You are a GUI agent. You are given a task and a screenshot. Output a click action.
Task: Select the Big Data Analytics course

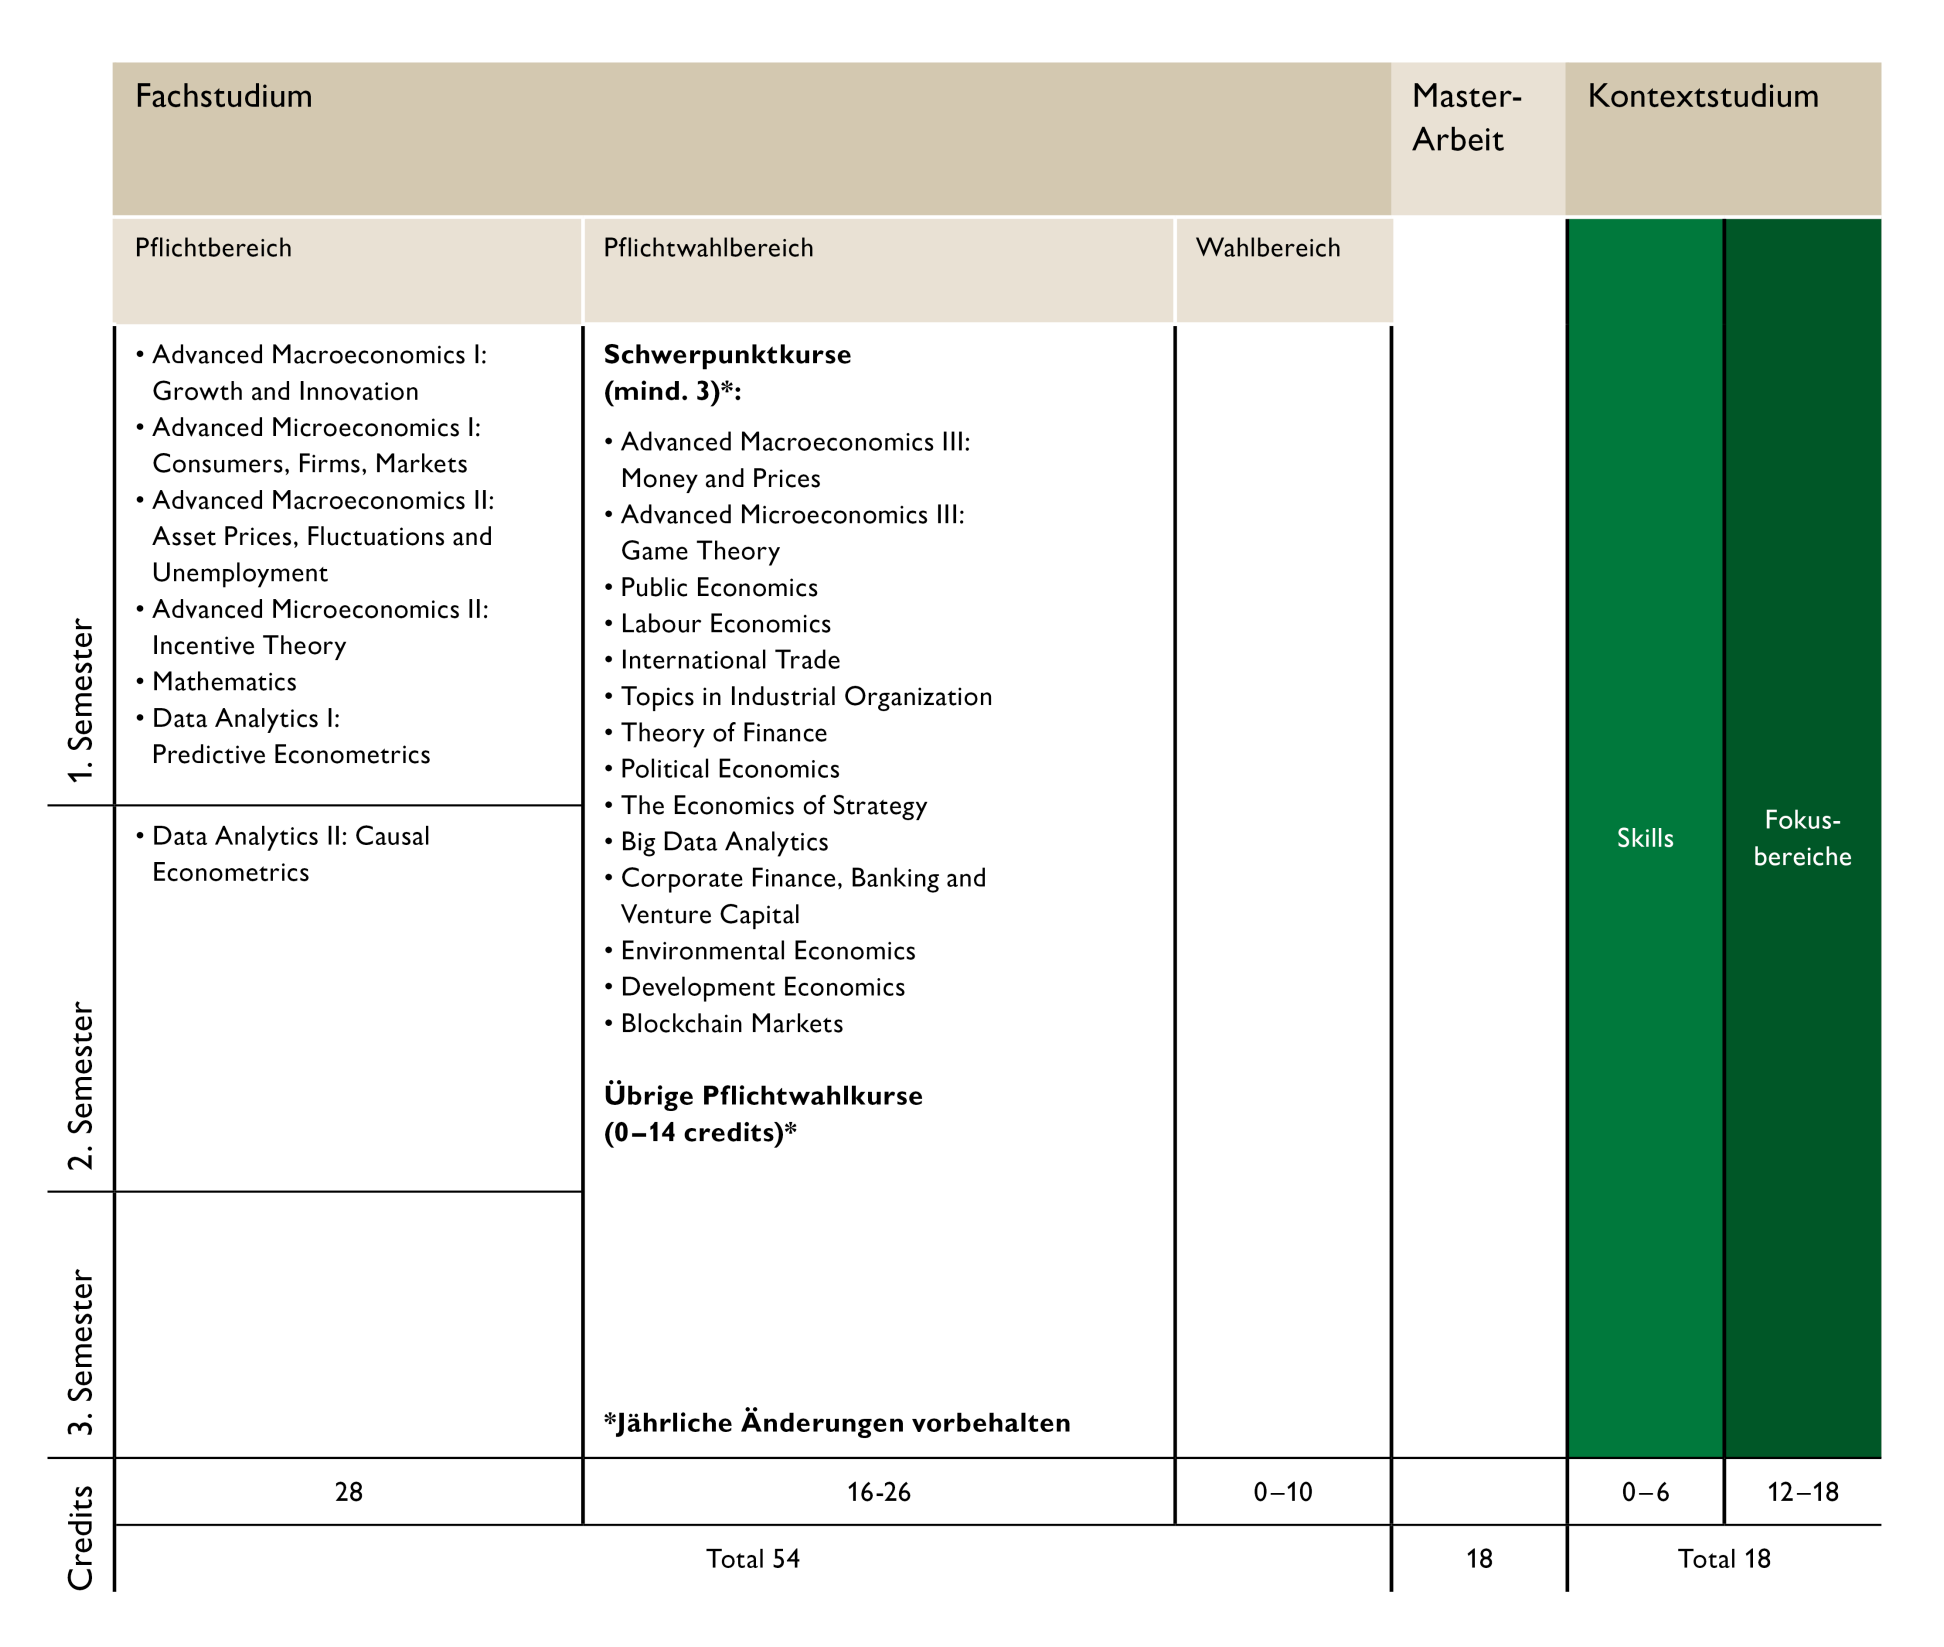point(724,842)
